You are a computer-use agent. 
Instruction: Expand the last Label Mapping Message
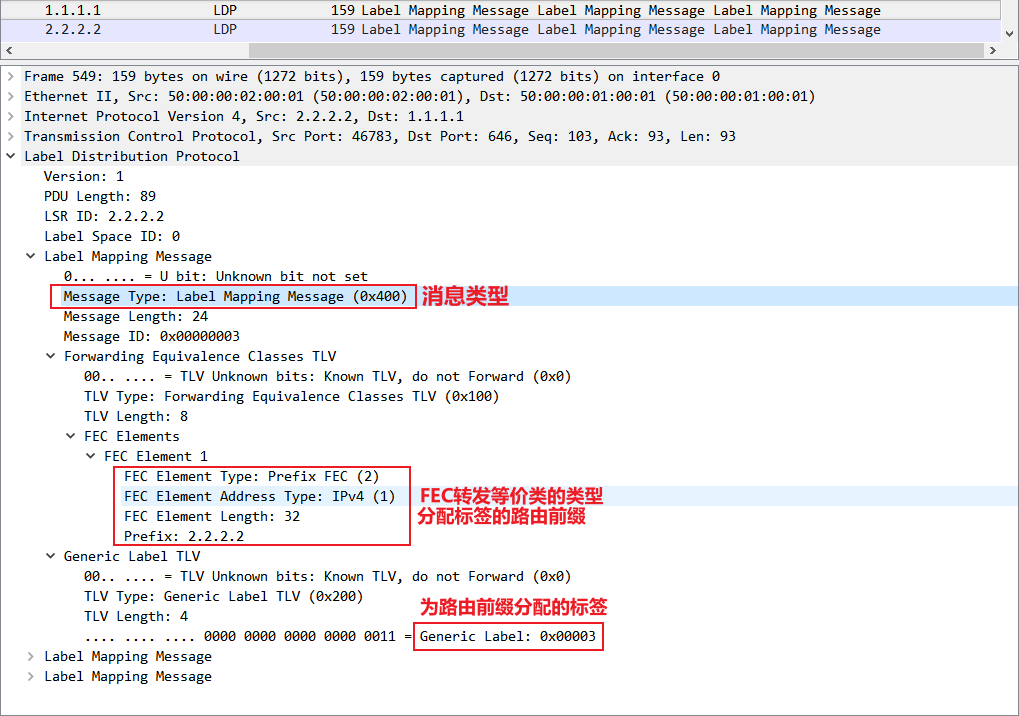point(31,677)
